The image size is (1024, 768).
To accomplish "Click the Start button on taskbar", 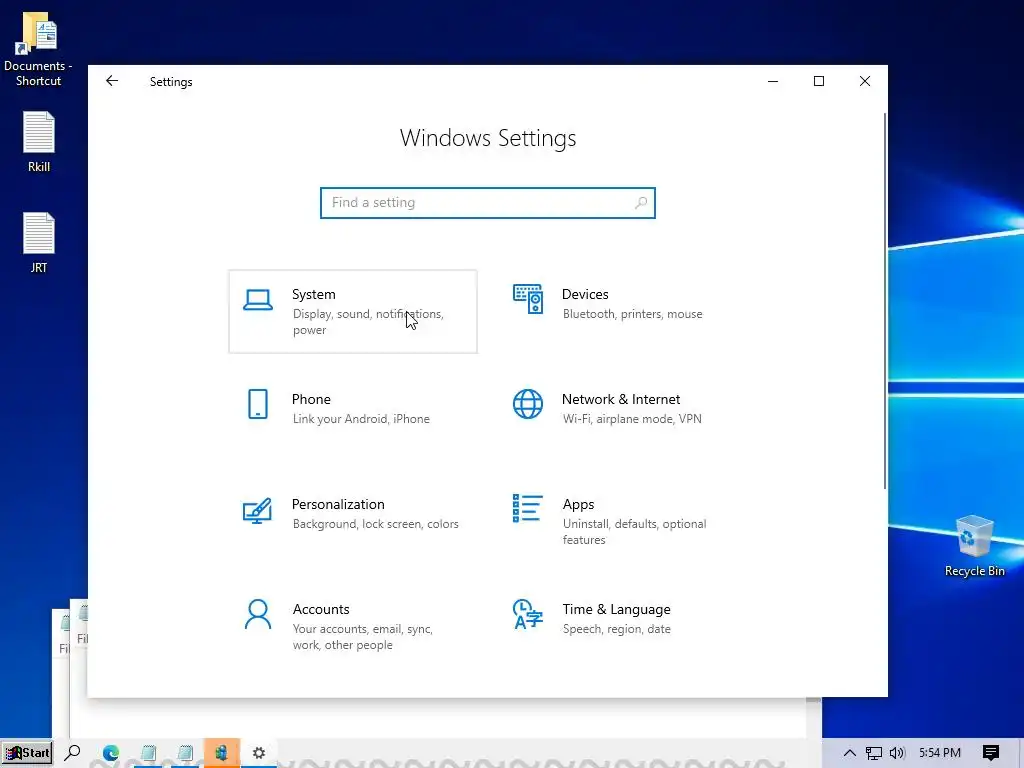I will coord(27,753).
